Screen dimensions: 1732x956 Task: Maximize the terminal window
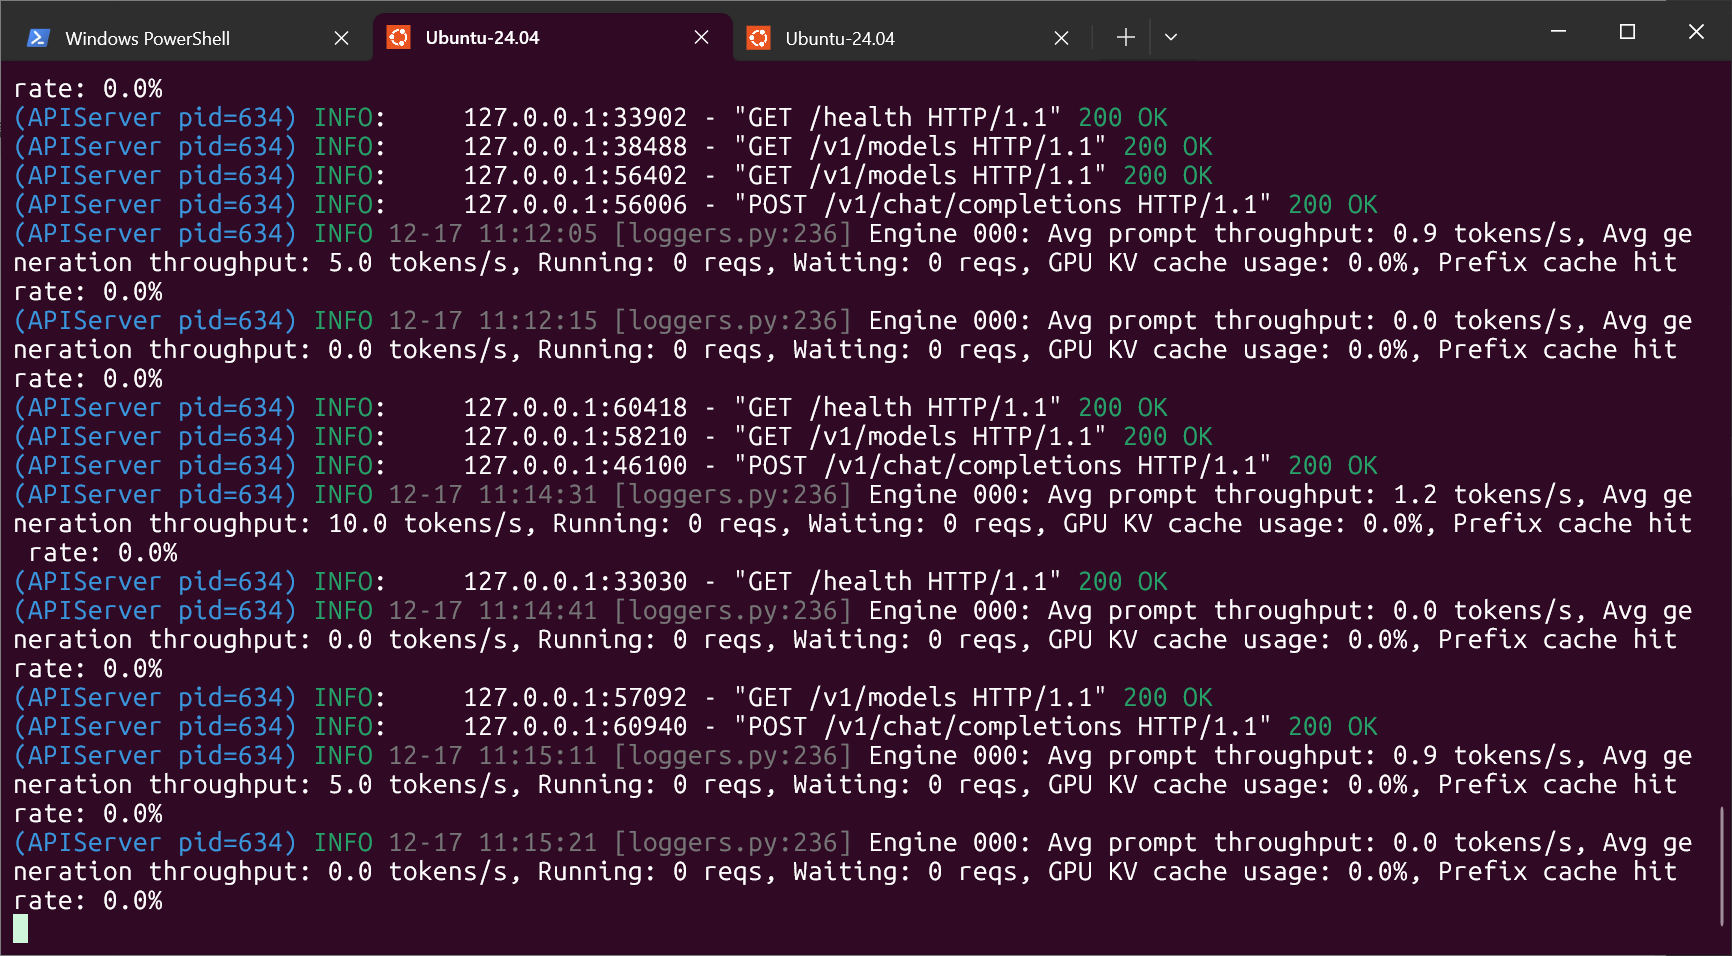click(x=1627, y=32)
